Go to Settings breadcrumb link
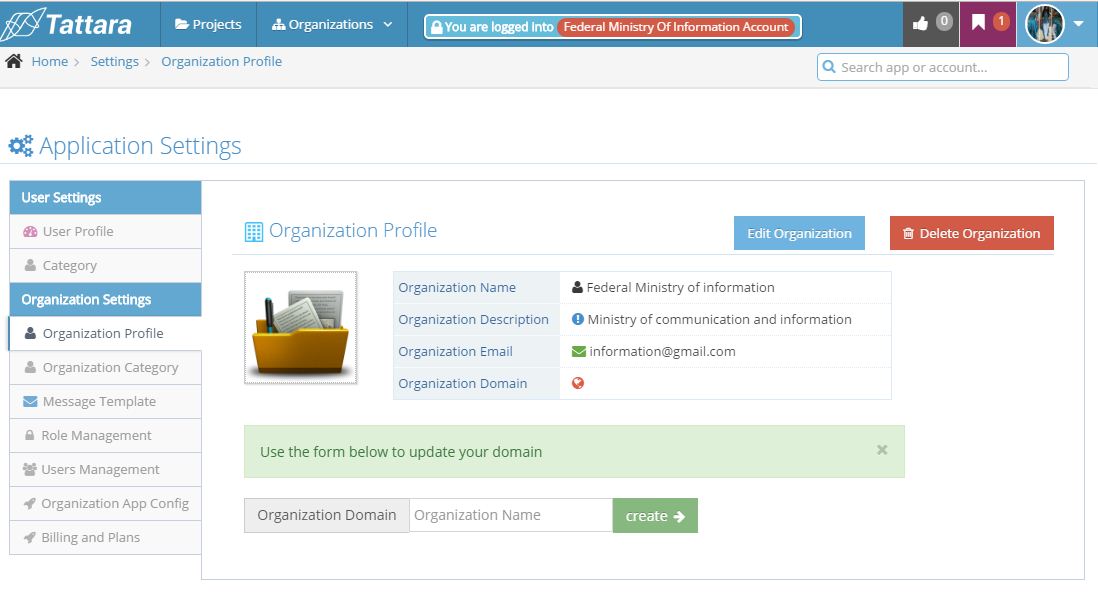This screenshot has height=612, width=1098. click(x=114, y=62)
